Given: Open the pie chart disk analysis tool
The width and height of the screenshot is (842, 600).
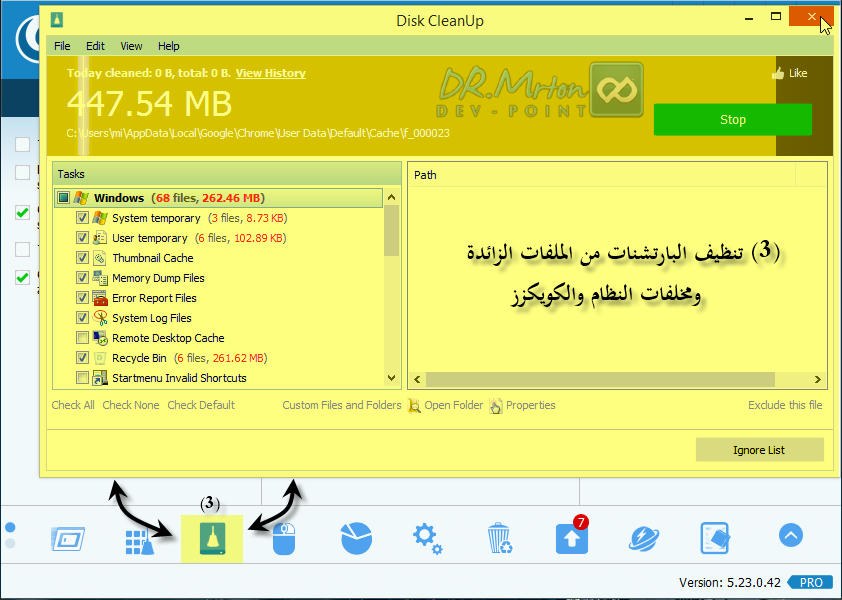Looking at the screenshot, I should (356, 538).
